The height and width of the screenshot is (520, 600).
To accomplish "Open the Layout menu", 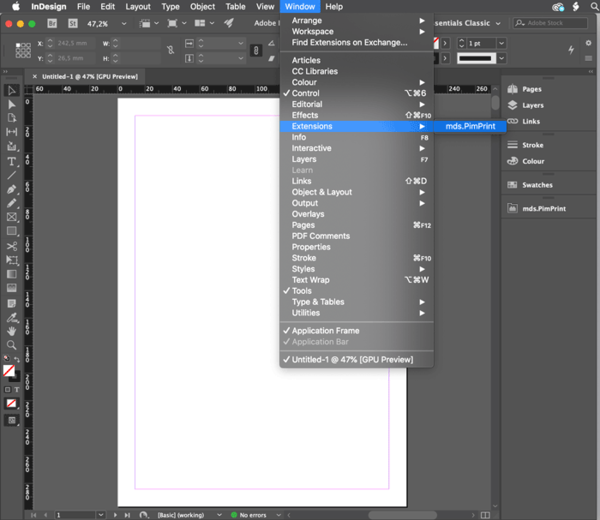I will [x=138, y=7].
